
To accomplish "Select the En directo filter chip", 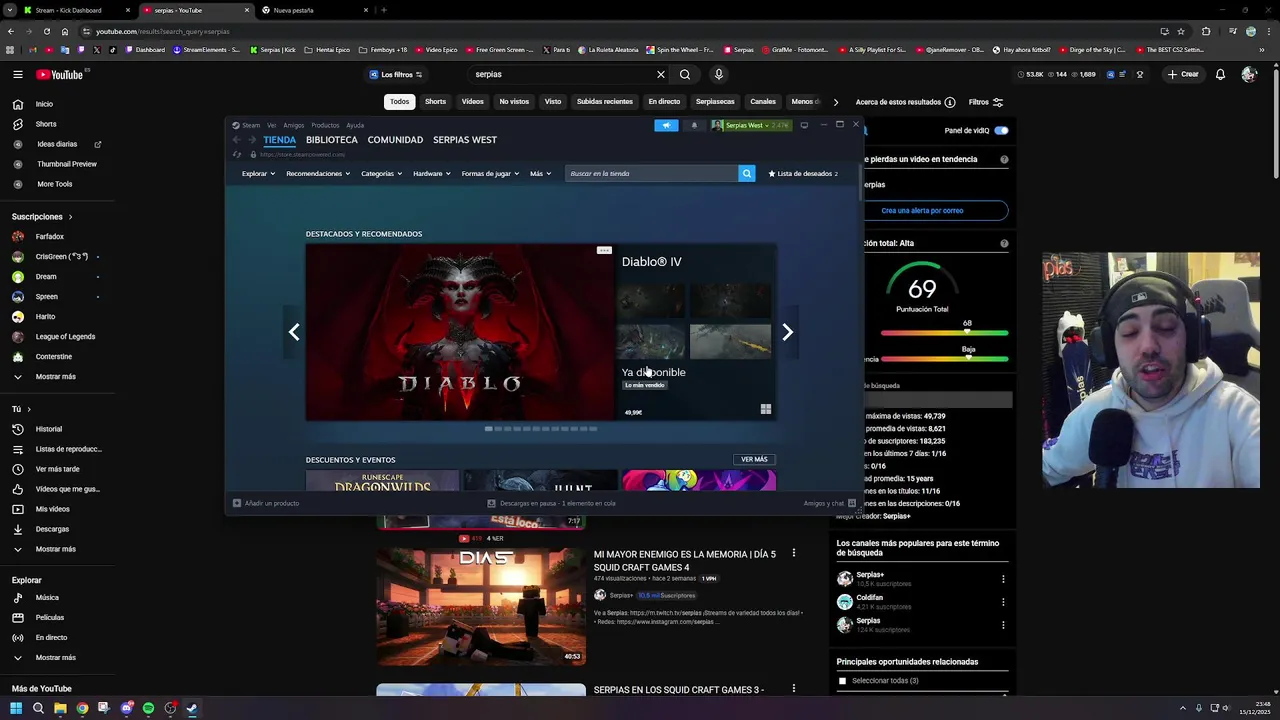I will tap(664, 101).
